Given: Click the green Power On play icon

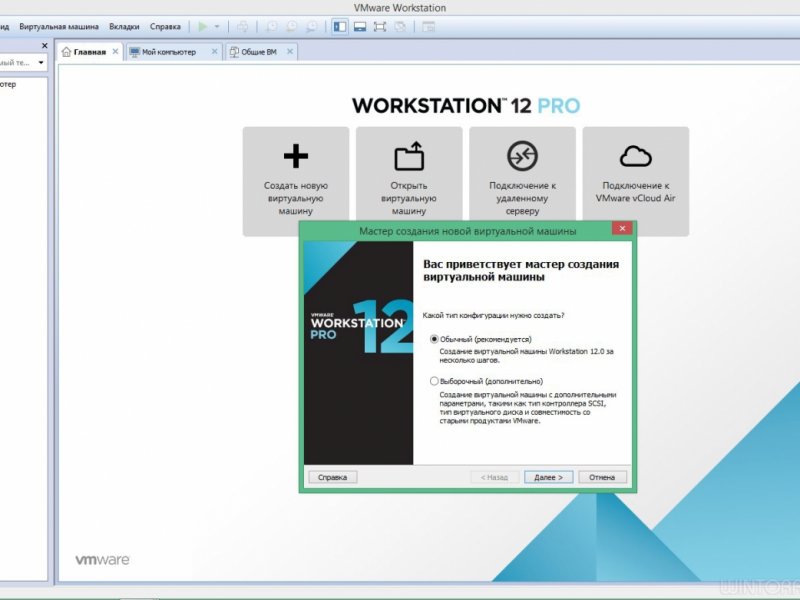Looking at the screenshot, I should click(203, 27).
